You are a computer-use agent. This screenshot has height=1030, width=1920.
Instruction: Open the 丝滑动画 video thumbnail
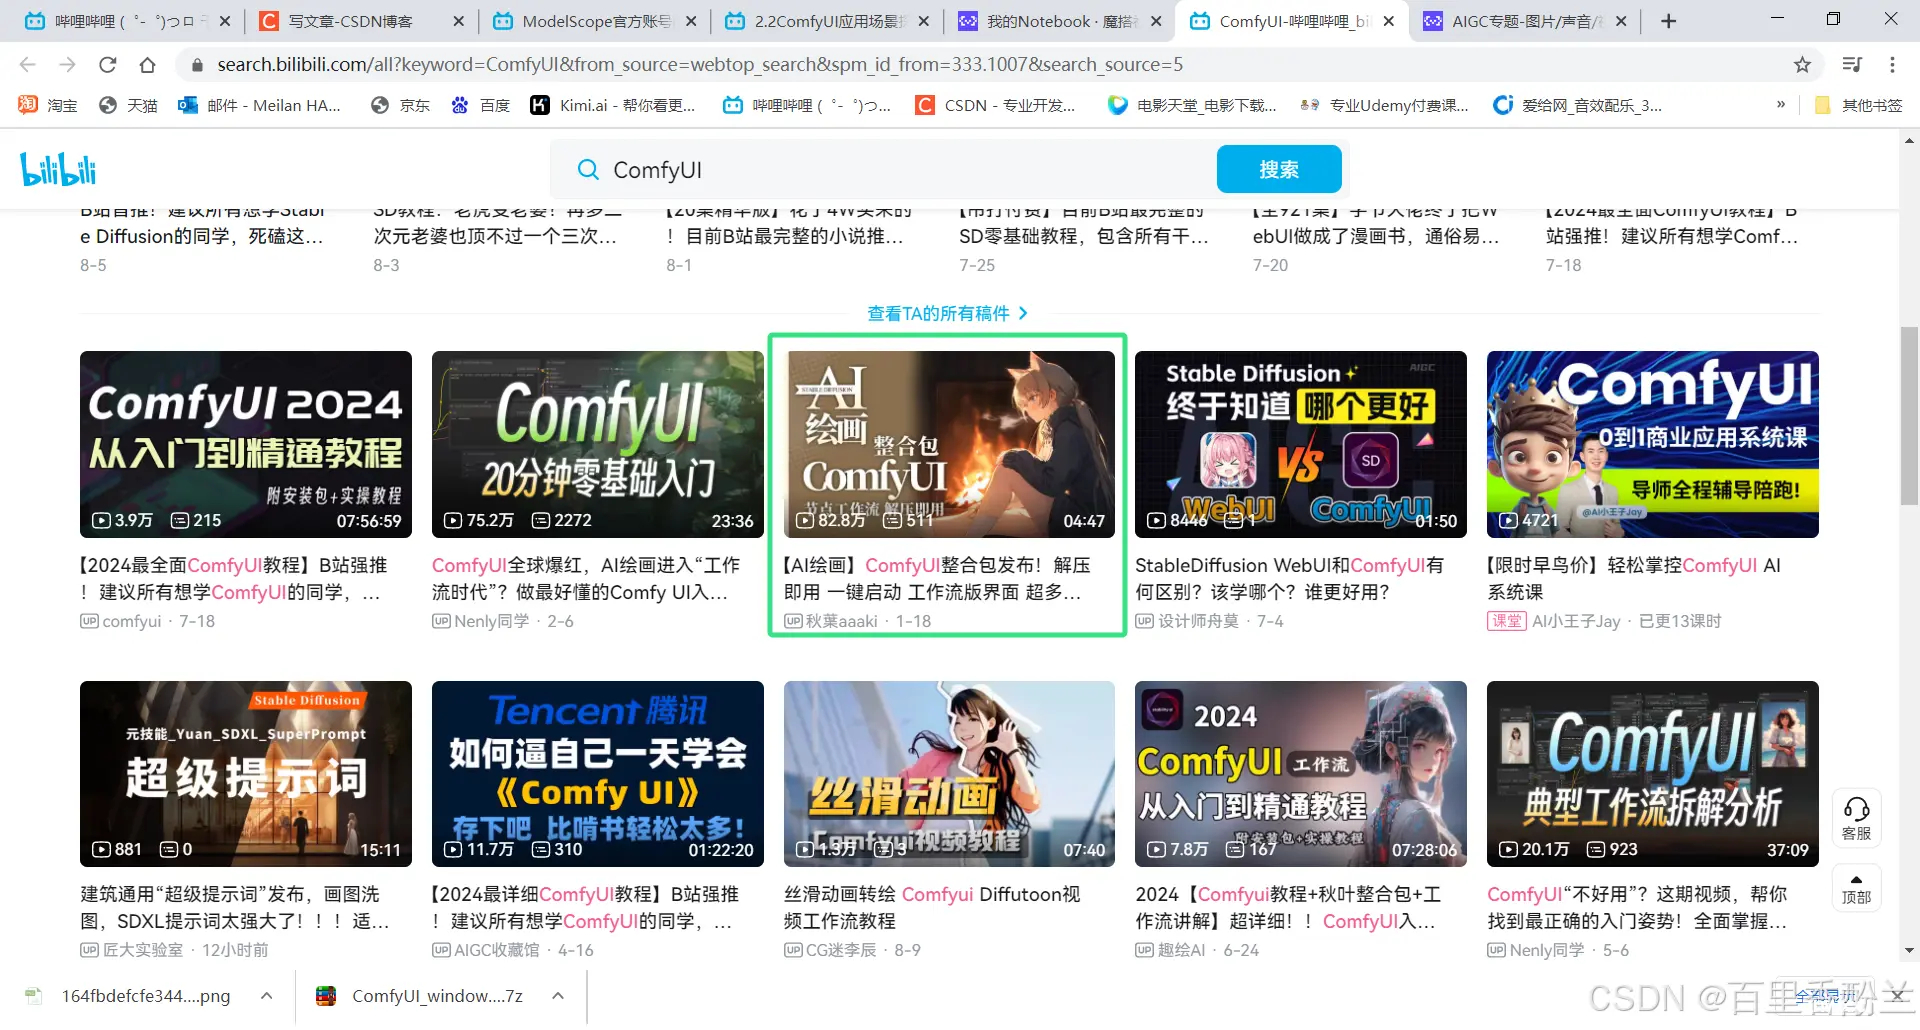coord(949,774)
